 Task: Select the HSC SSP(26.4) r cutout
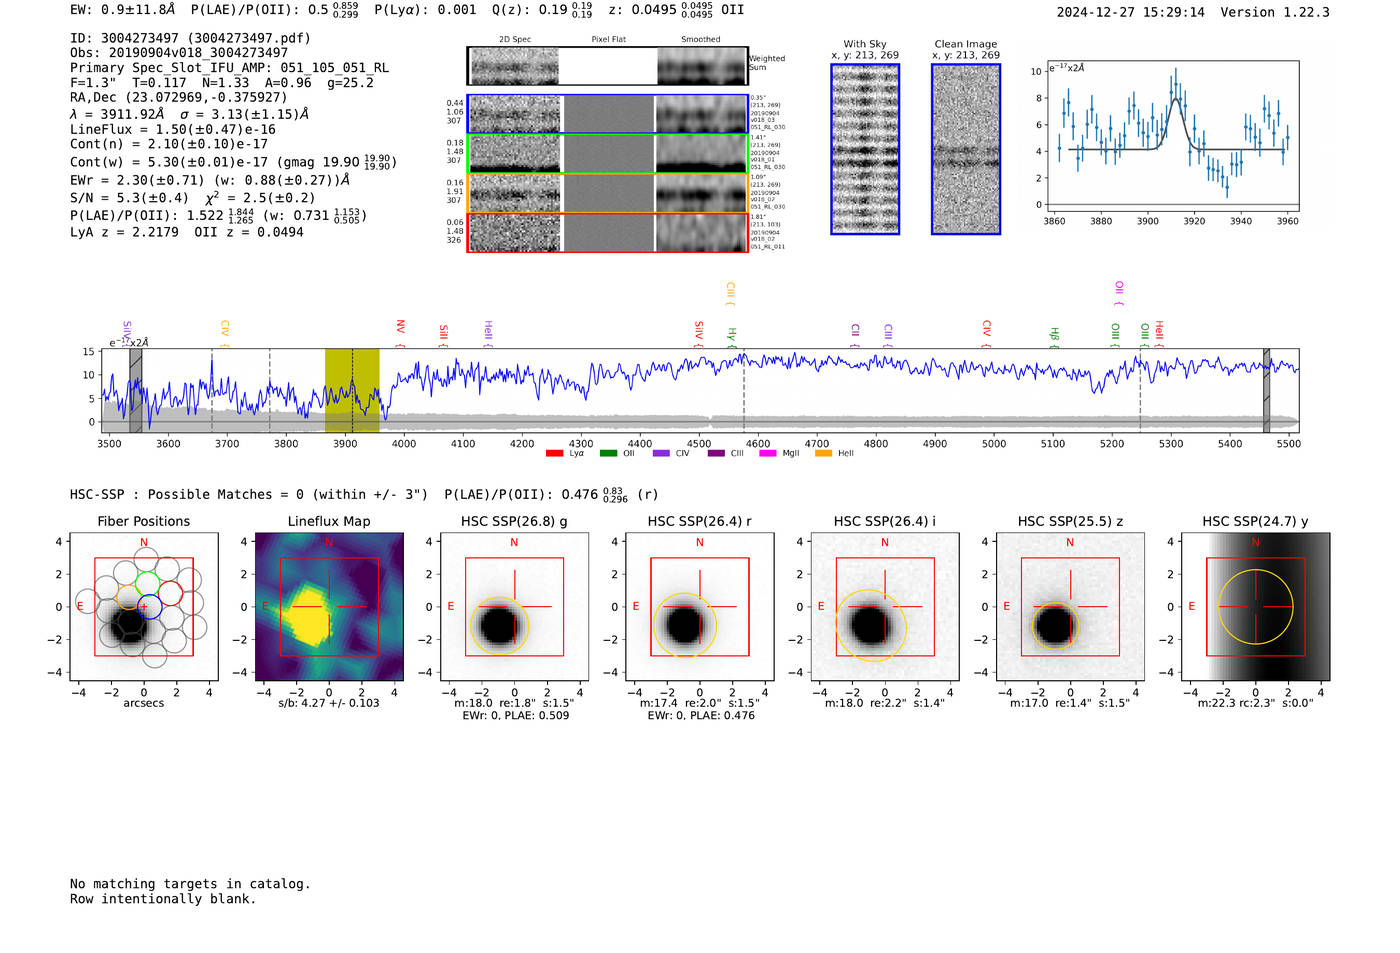pos(699,607)
